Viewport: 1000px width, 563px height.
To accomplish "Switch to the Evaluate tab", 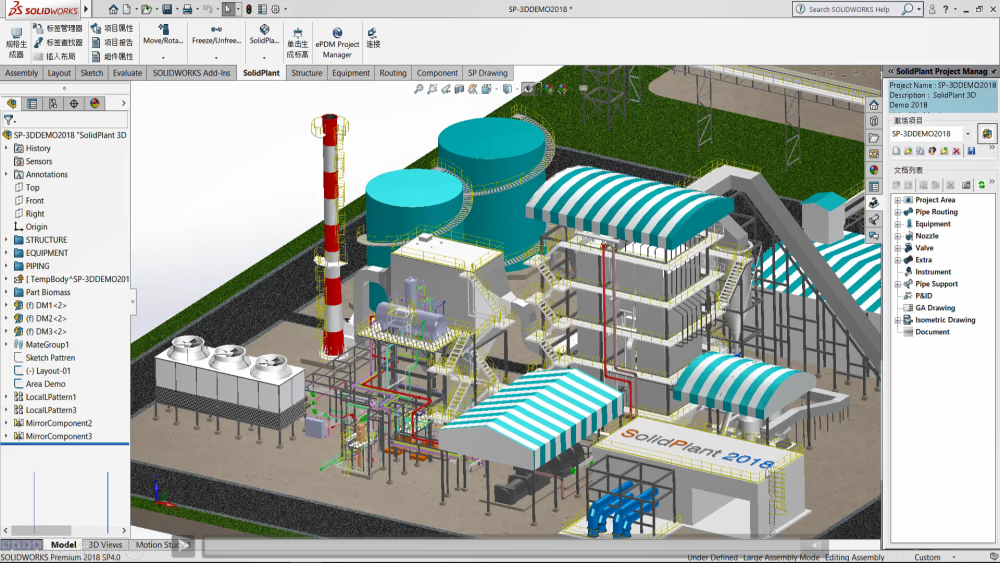I will tap(128, 73).
